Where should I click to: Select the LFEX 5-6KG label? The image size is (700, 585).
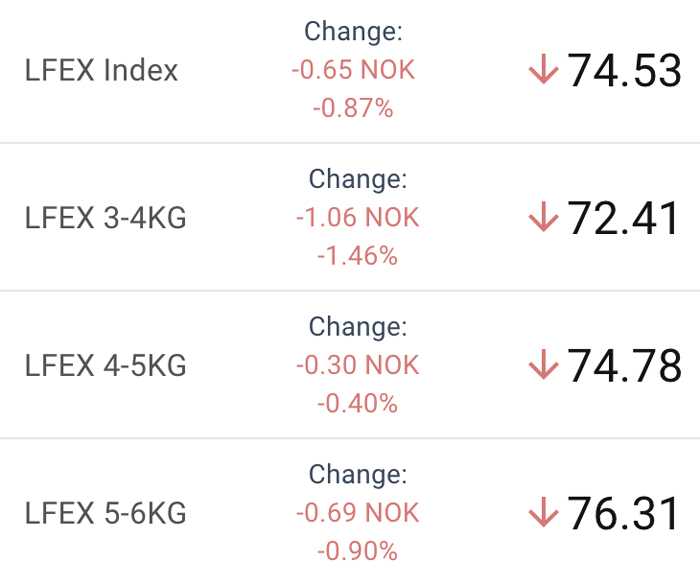click(105, 513)
